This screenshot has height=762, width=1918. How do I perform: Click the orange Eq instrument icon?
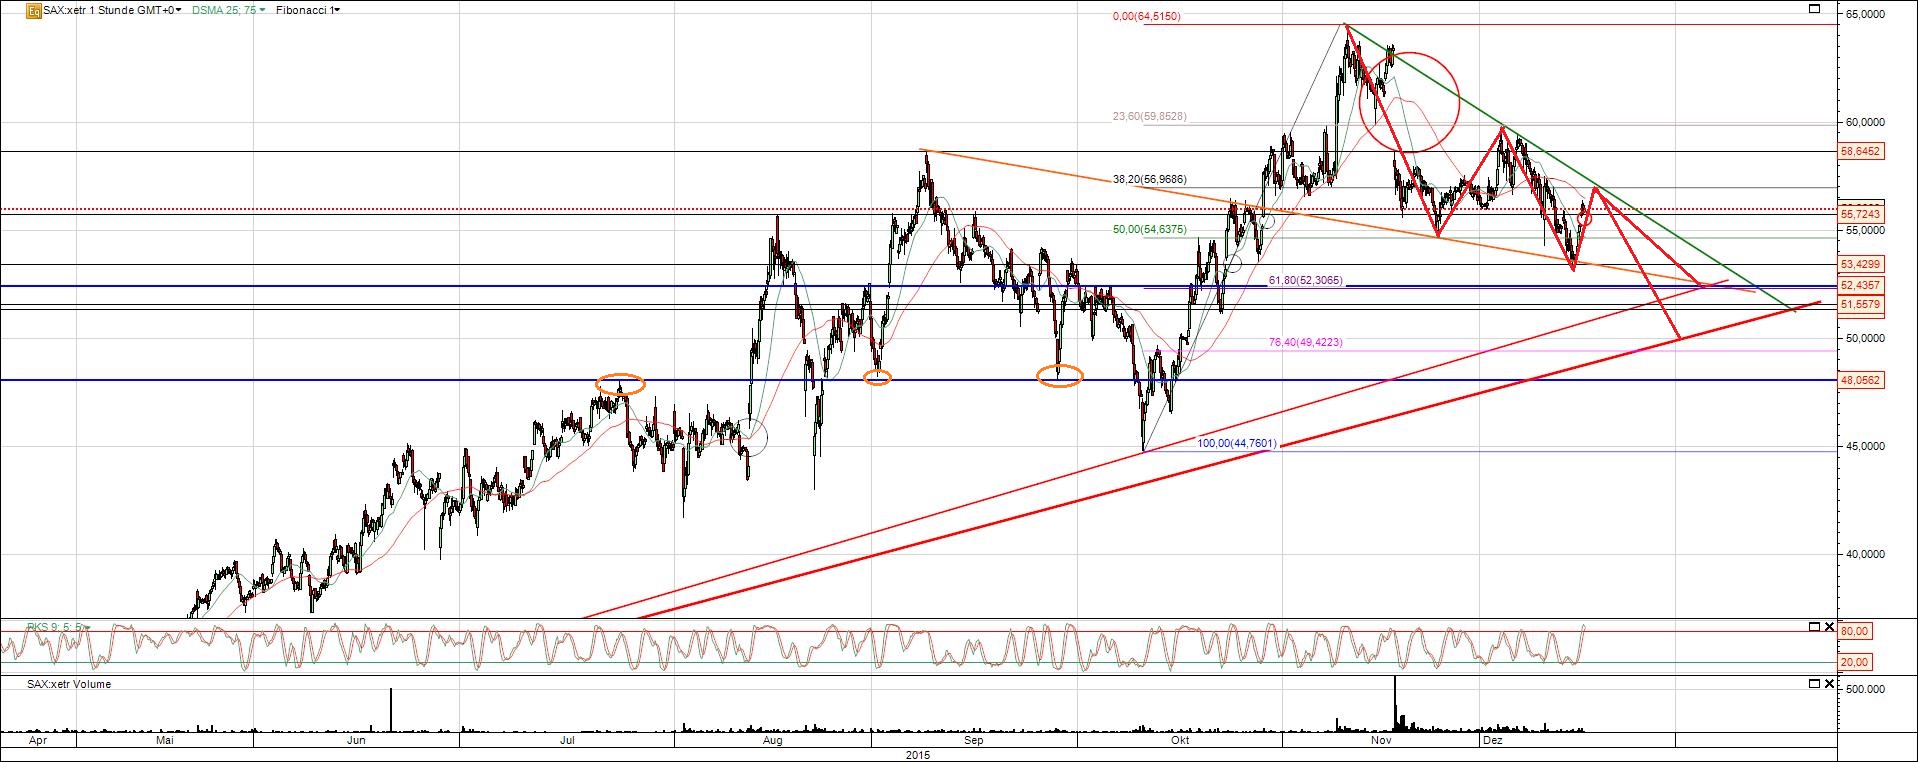(34, 10)
